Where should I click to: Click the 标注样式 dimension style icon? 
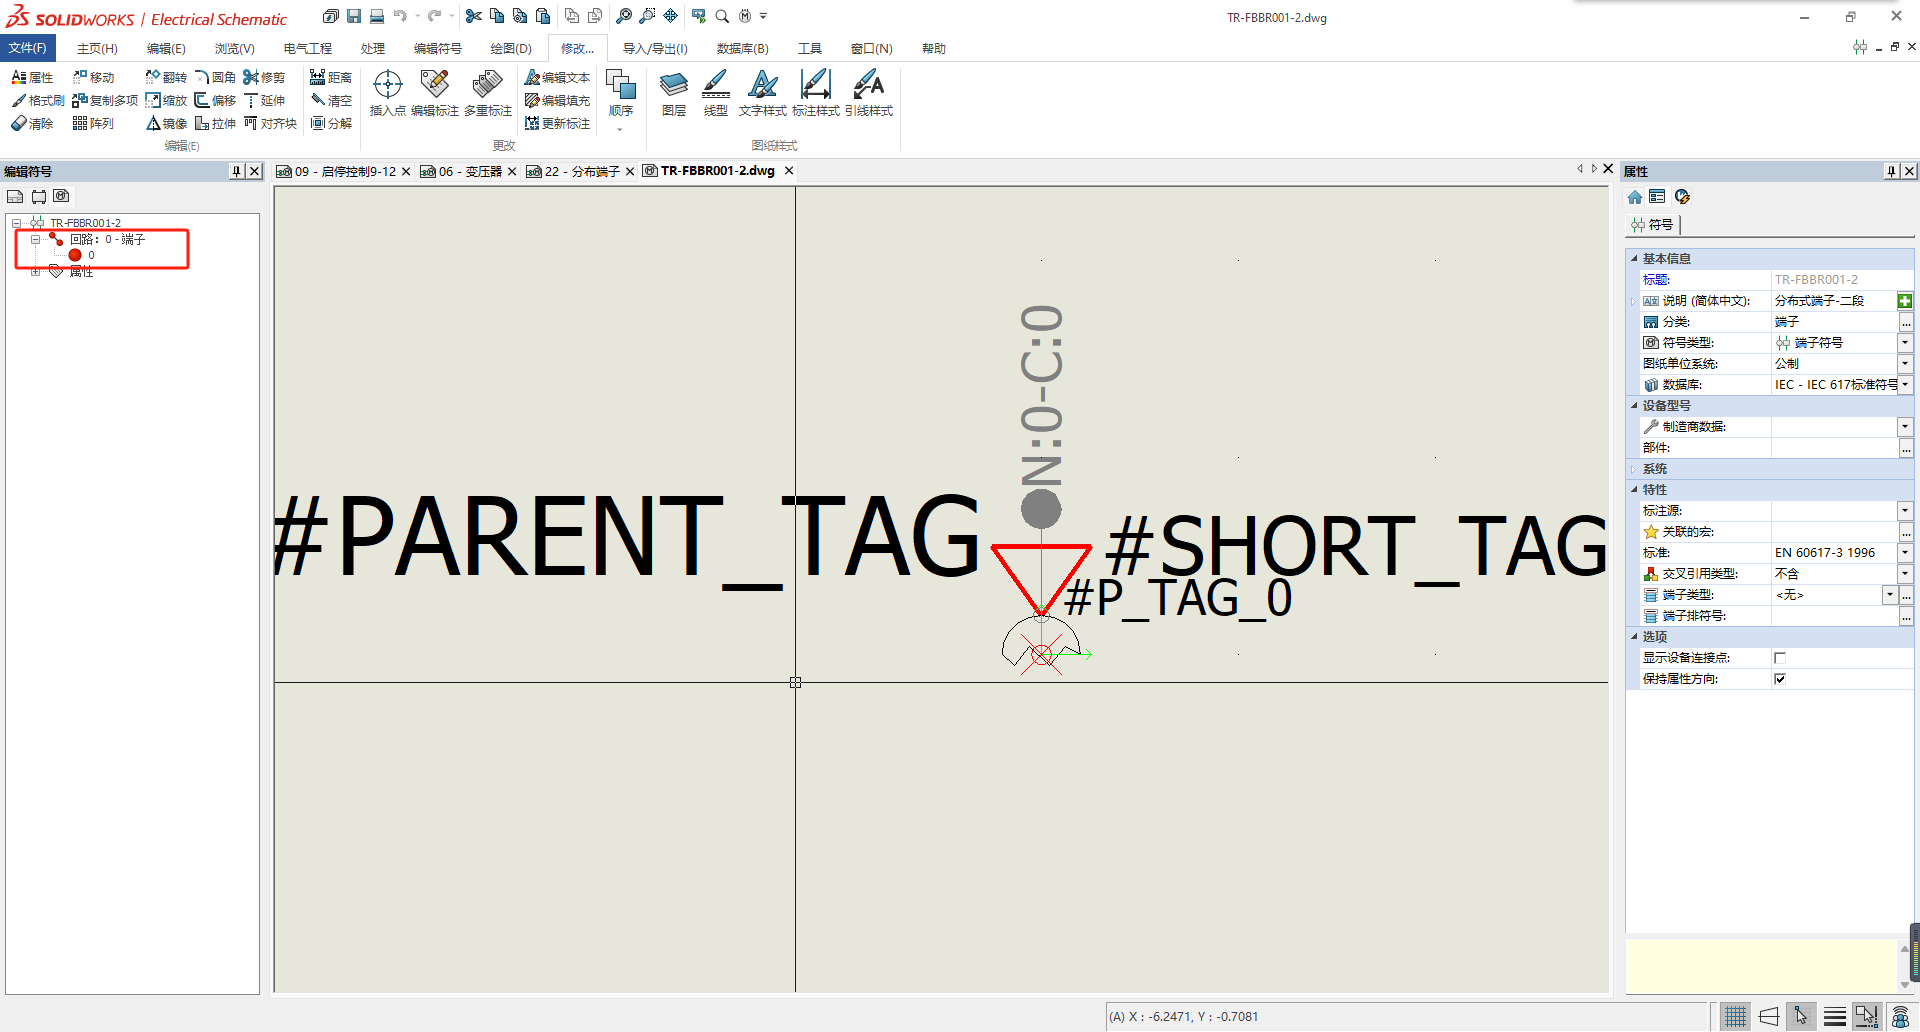(x=815, y=93)
